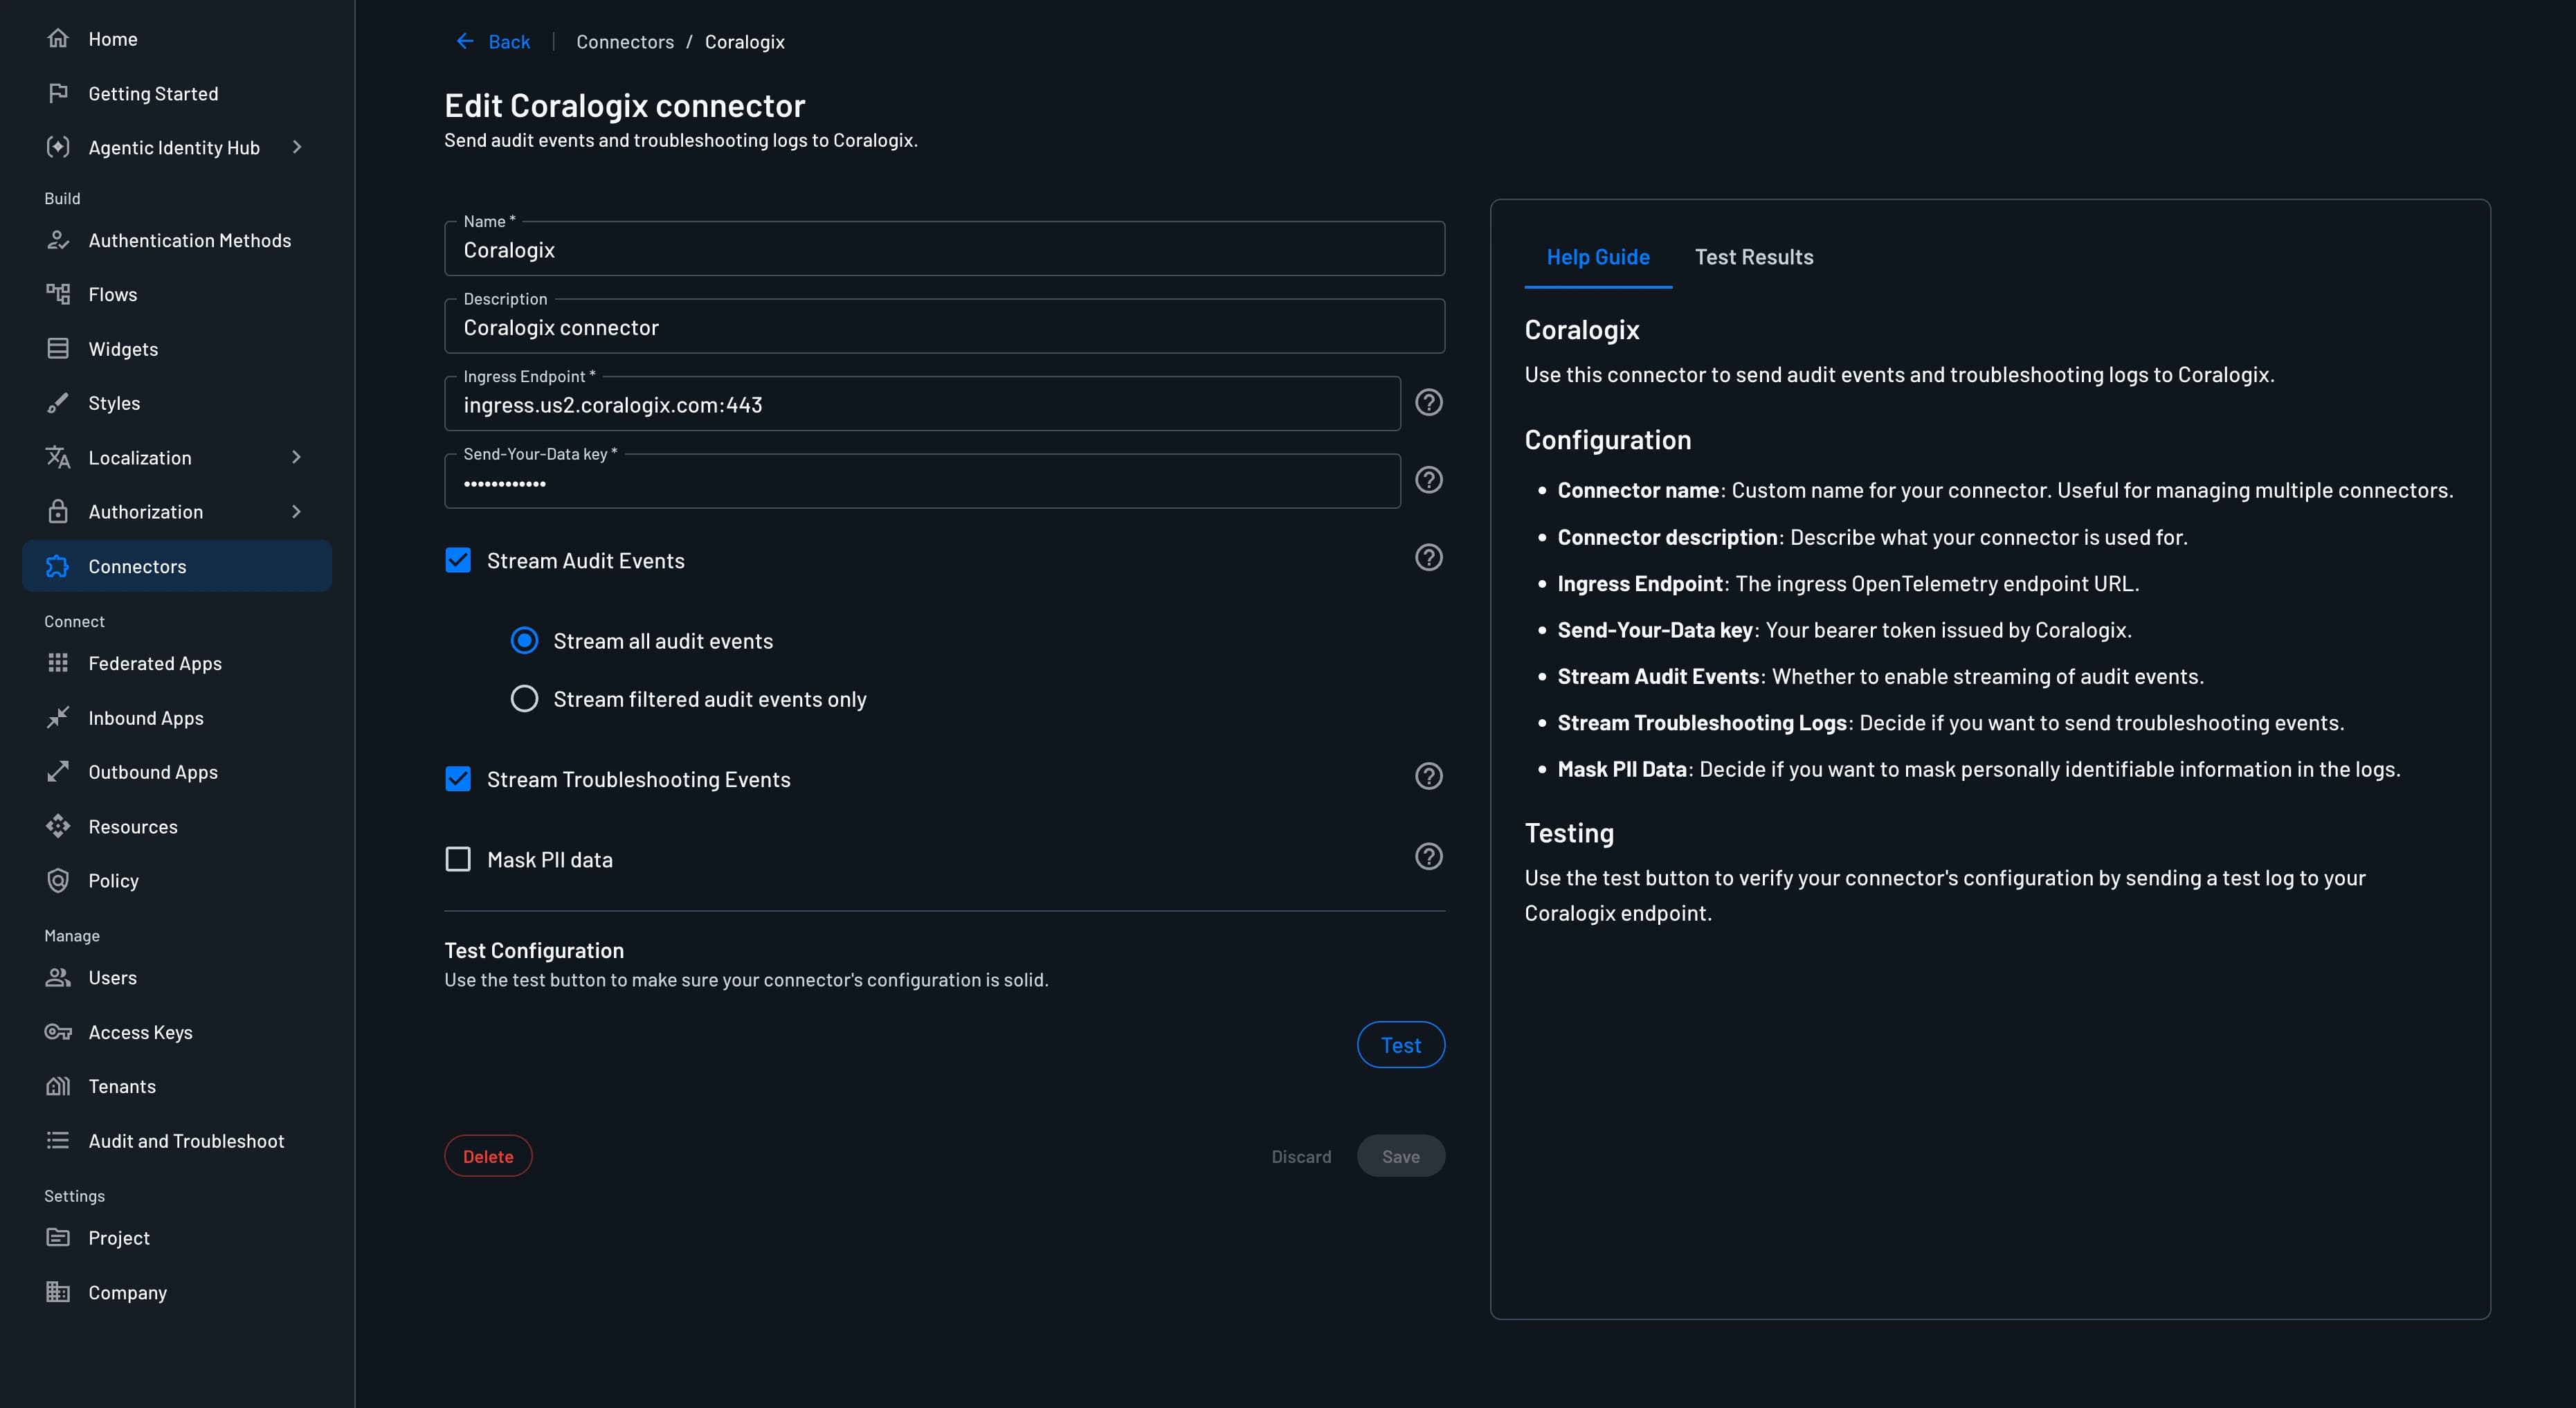This screenshot has height=1408, width=2576.
Task: Click the Connectors puzzle icon
Action: (x=58, y=566)
